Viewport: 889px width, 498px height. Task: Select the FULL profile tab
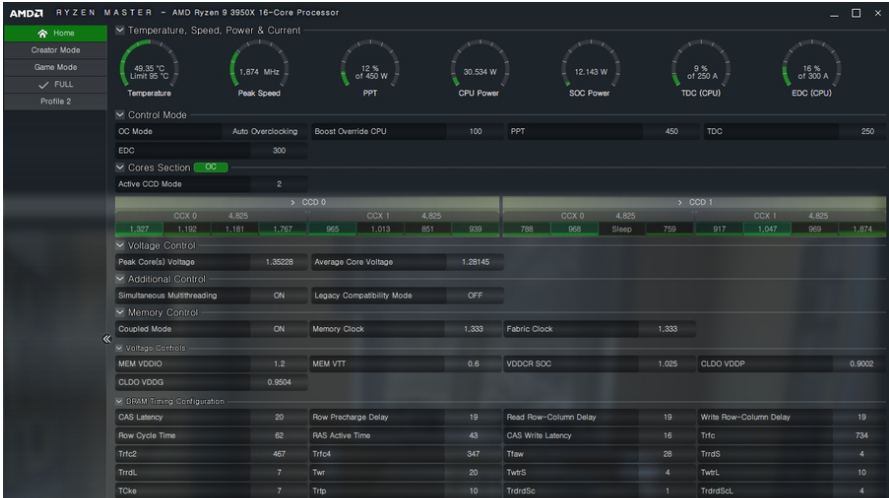(56, 84)
